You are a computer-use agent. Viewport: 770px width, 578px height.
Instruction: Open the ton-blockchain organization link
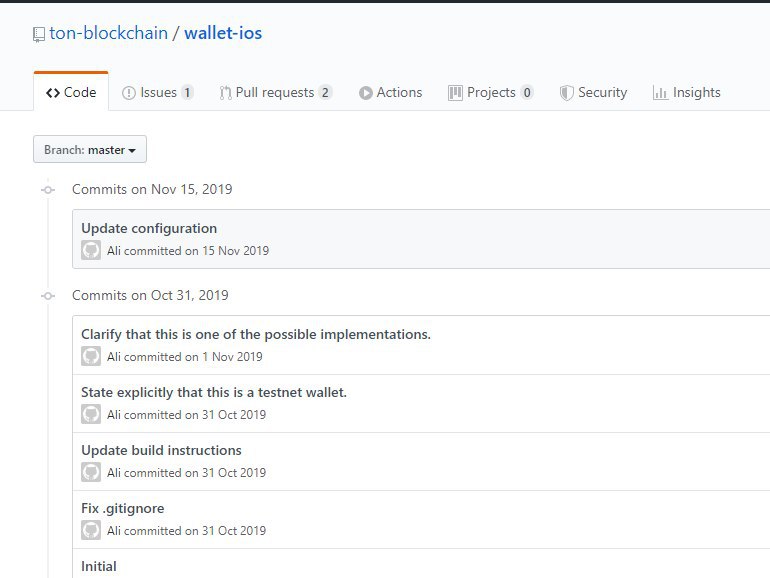[x=109, y=33]
